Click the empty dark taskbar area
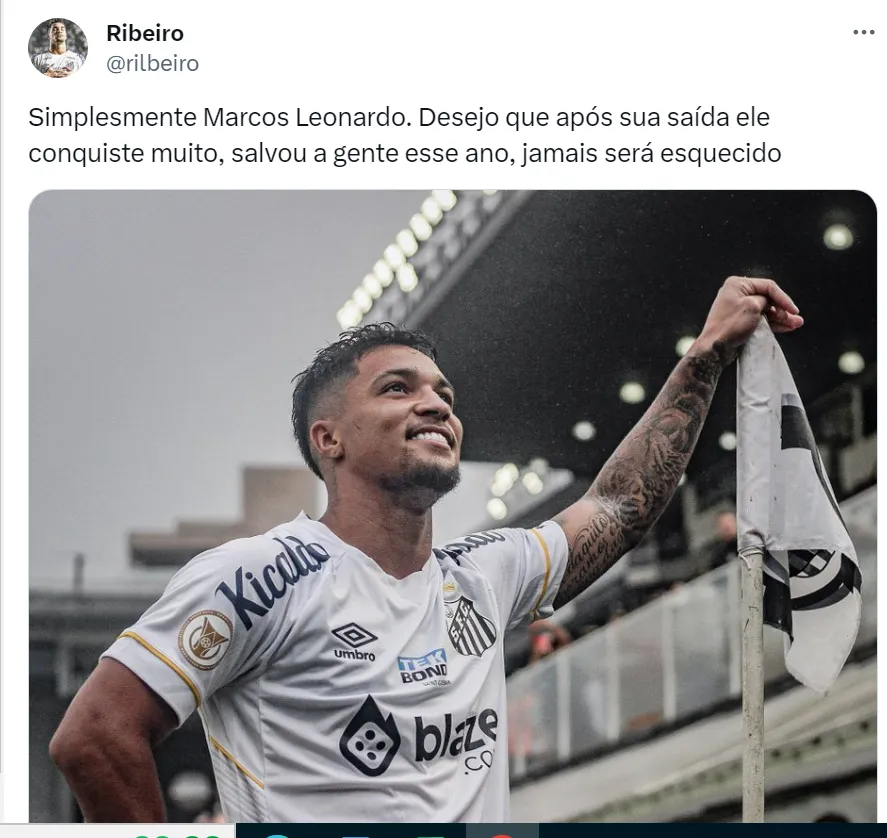 [713, 831]
